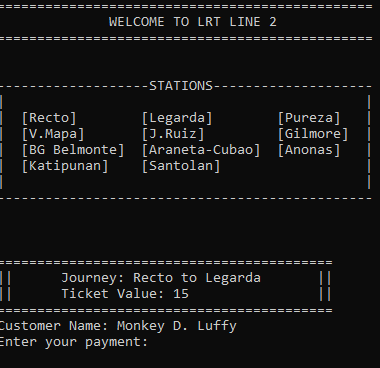Click the WELCOME TO LRT LINE 2 heading
Screen dimensions: 380x368
(193, 22)
